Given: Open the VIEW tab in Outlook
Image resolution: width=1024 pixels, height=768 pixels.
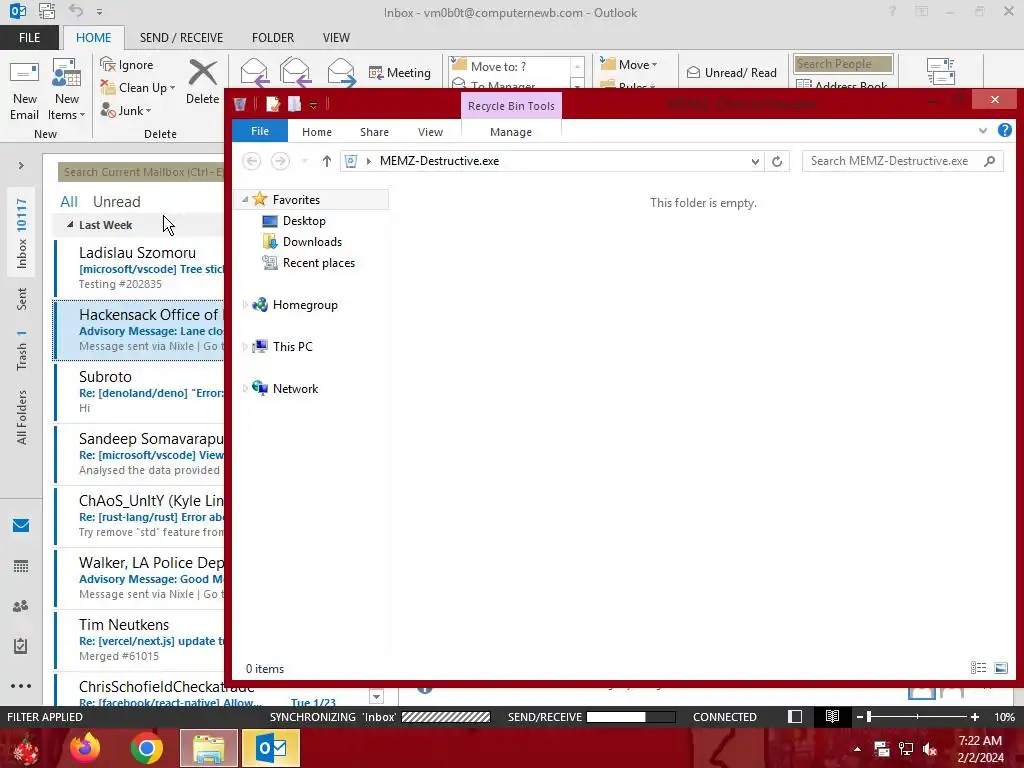Looking at the screenshot, I should pos(336,38).
